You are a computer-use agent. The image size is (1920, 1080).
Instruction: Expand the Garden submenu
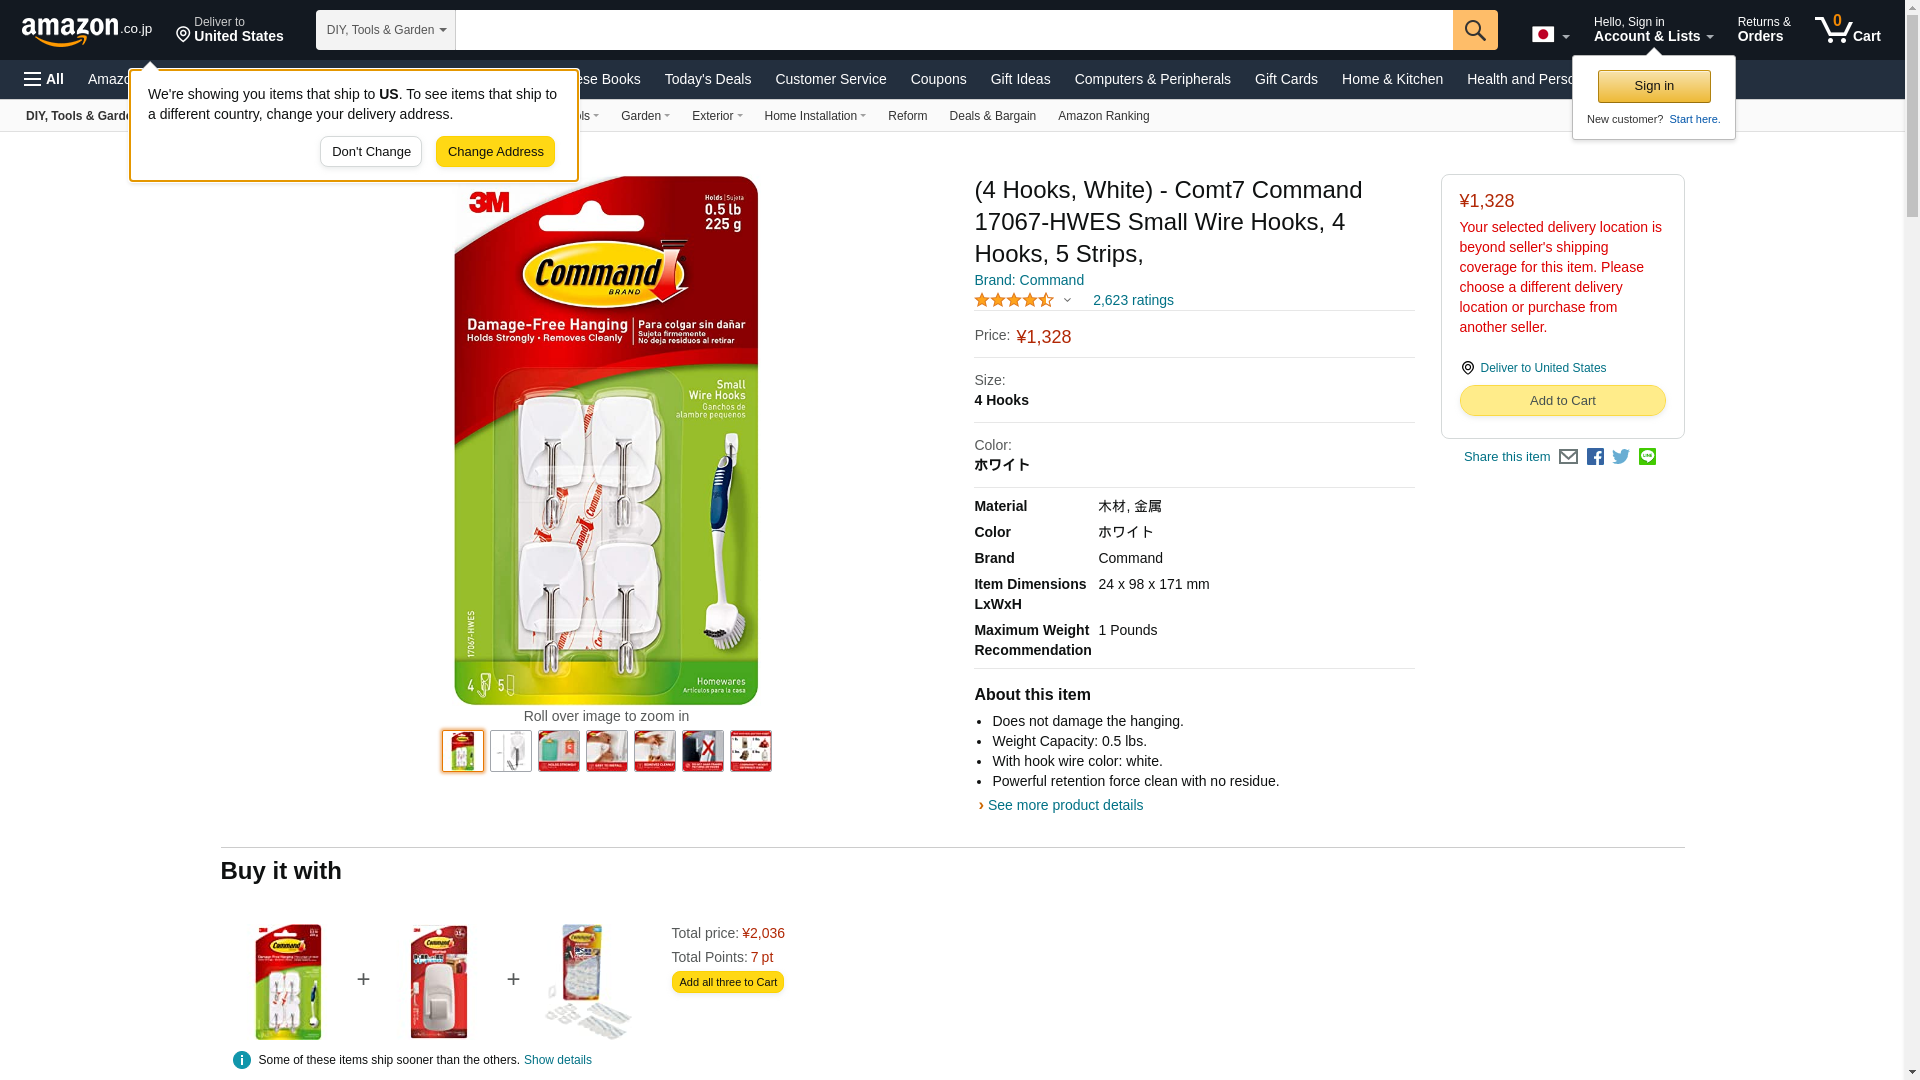click(x=645, y=116)
